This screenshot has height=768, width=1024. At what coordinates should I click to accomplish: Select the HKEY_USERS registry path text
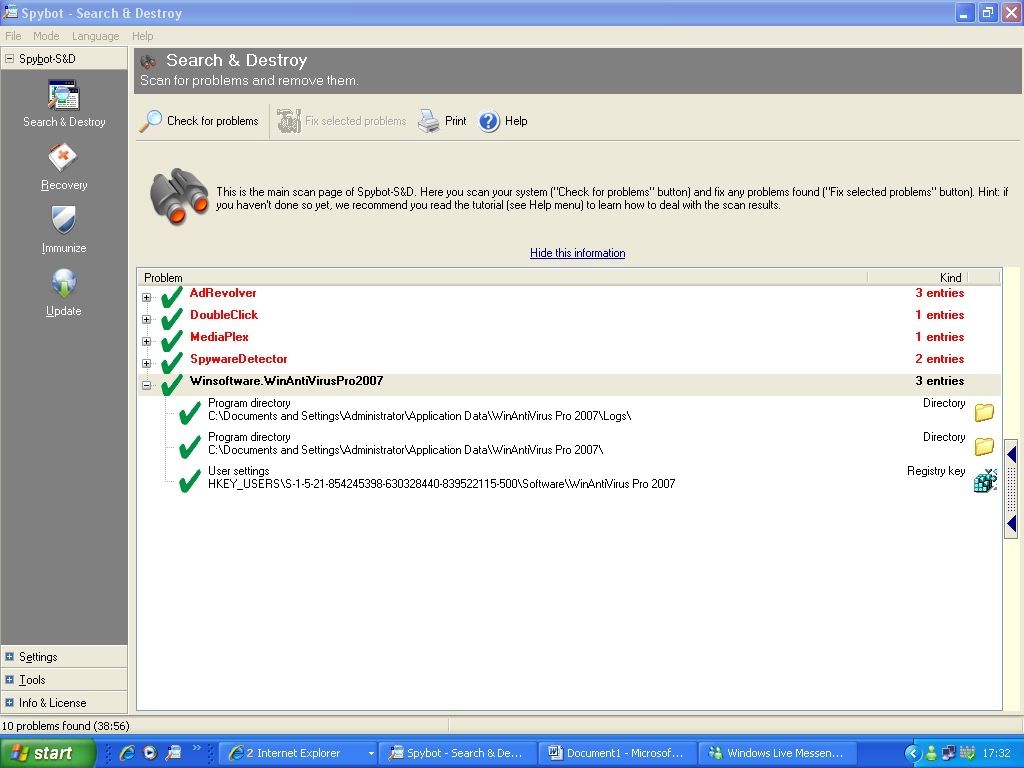click(441, 484)
